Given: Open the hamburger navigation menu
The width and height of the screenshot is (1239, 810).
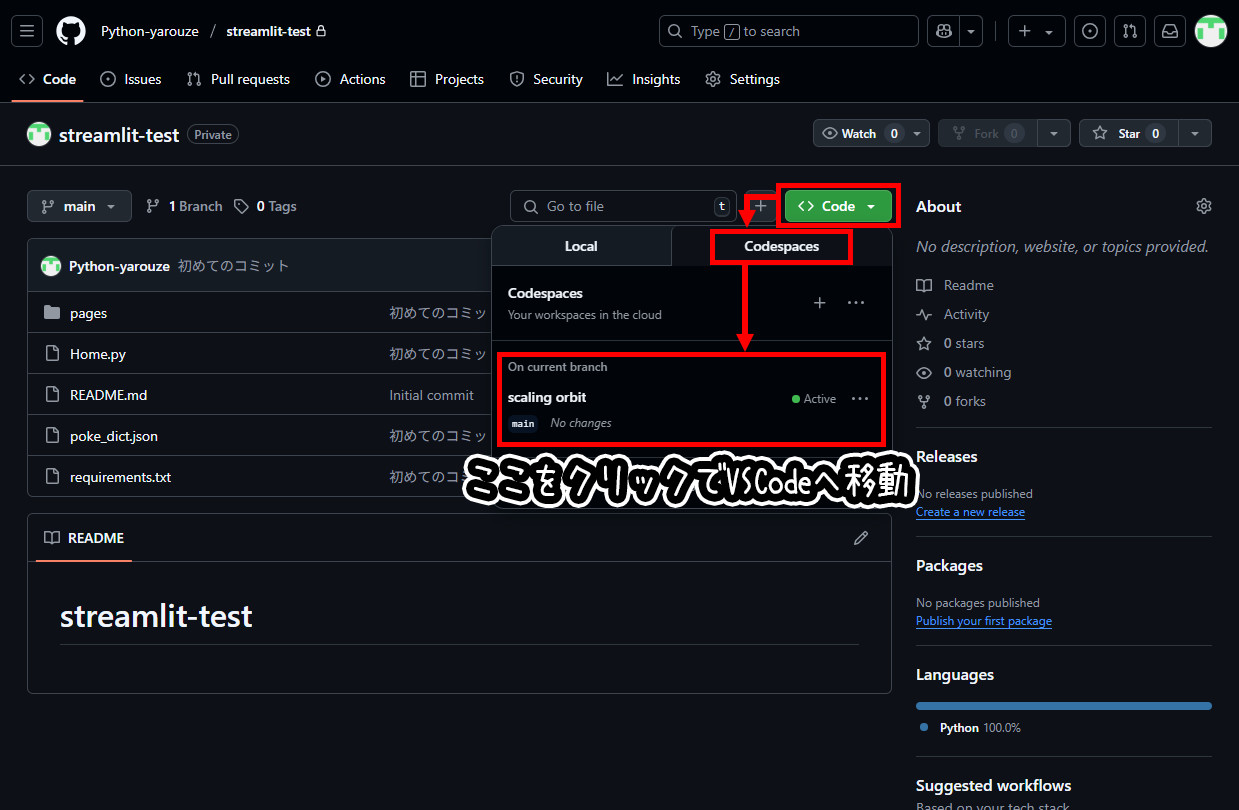Looking at the screenshot, I should tap(27, 31).
